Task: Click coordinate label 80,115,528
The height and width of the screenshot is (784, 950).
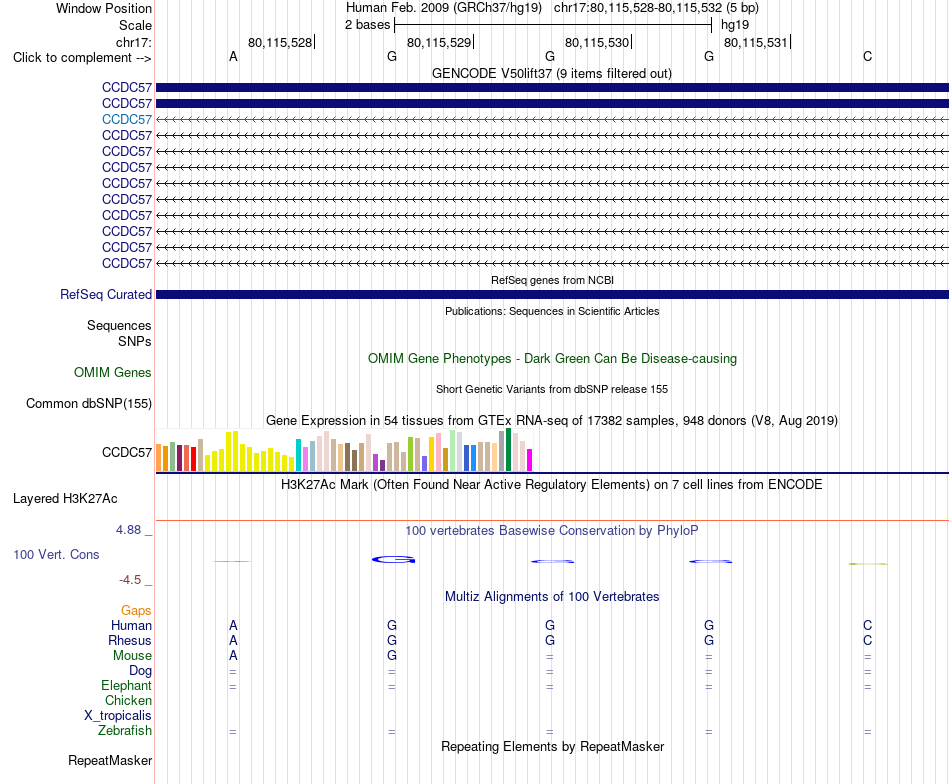Action: coord(280,42)
